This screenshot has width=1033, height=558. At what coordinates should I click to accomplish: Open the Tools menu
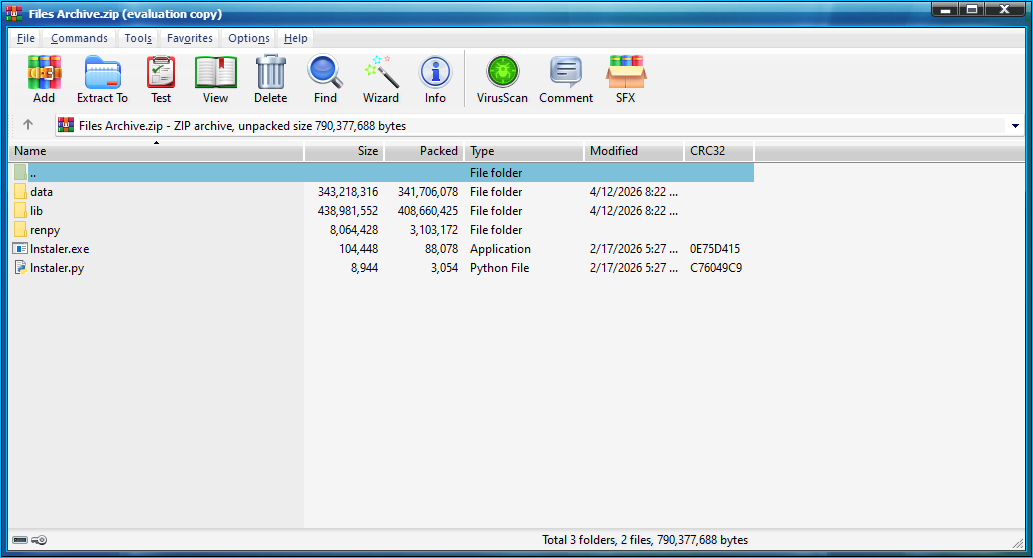click(x=138, y=38)
